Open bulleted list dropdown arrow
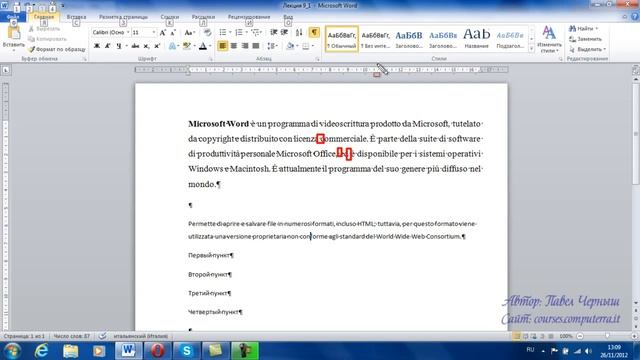Screen dimensions: 640x360 230,32
